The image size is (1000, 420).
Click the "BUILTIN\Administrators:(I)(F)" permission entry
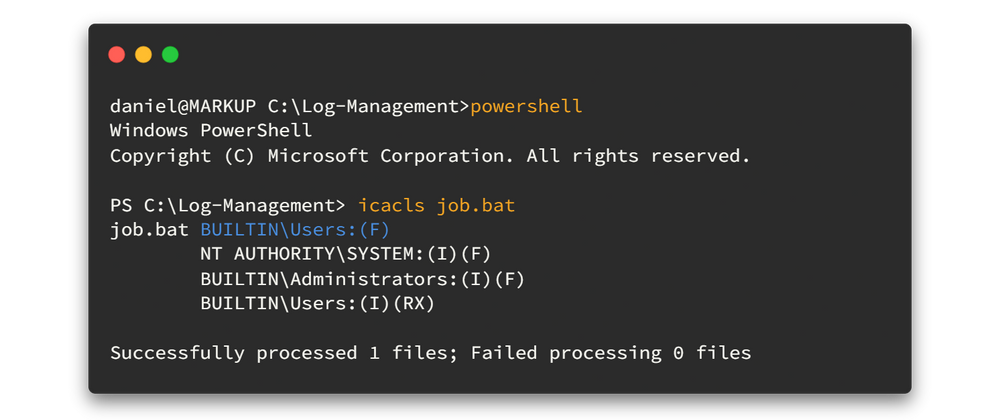point(362,279)
